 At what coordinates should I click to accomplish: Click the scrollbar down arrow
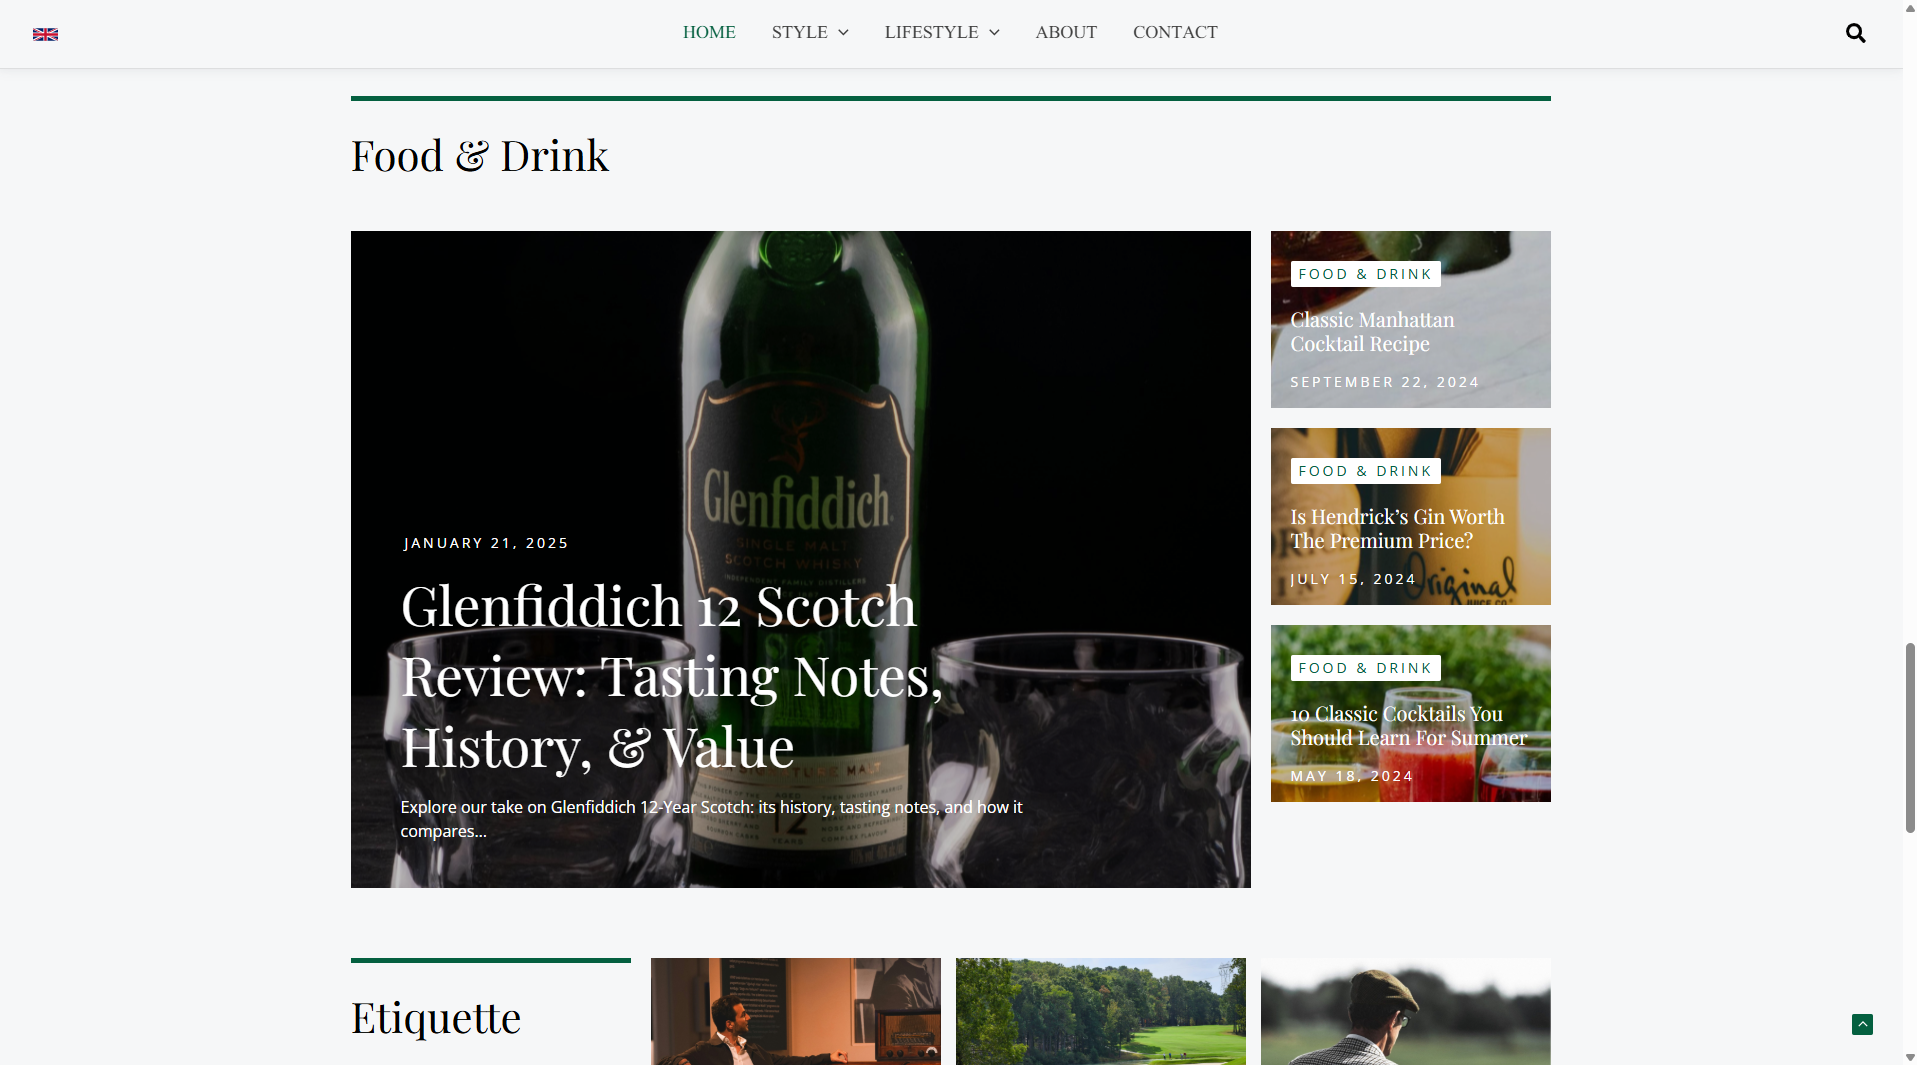(1910, 1057)
